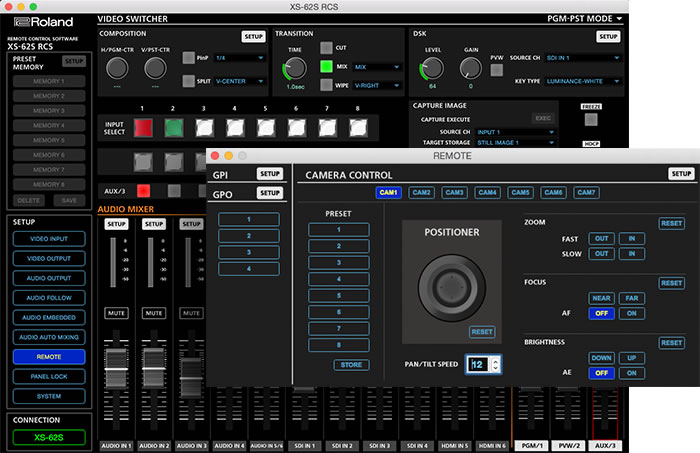The image size is (700, 453).
Task: Recall camera preset 4
Action: (x=339, y=279)
